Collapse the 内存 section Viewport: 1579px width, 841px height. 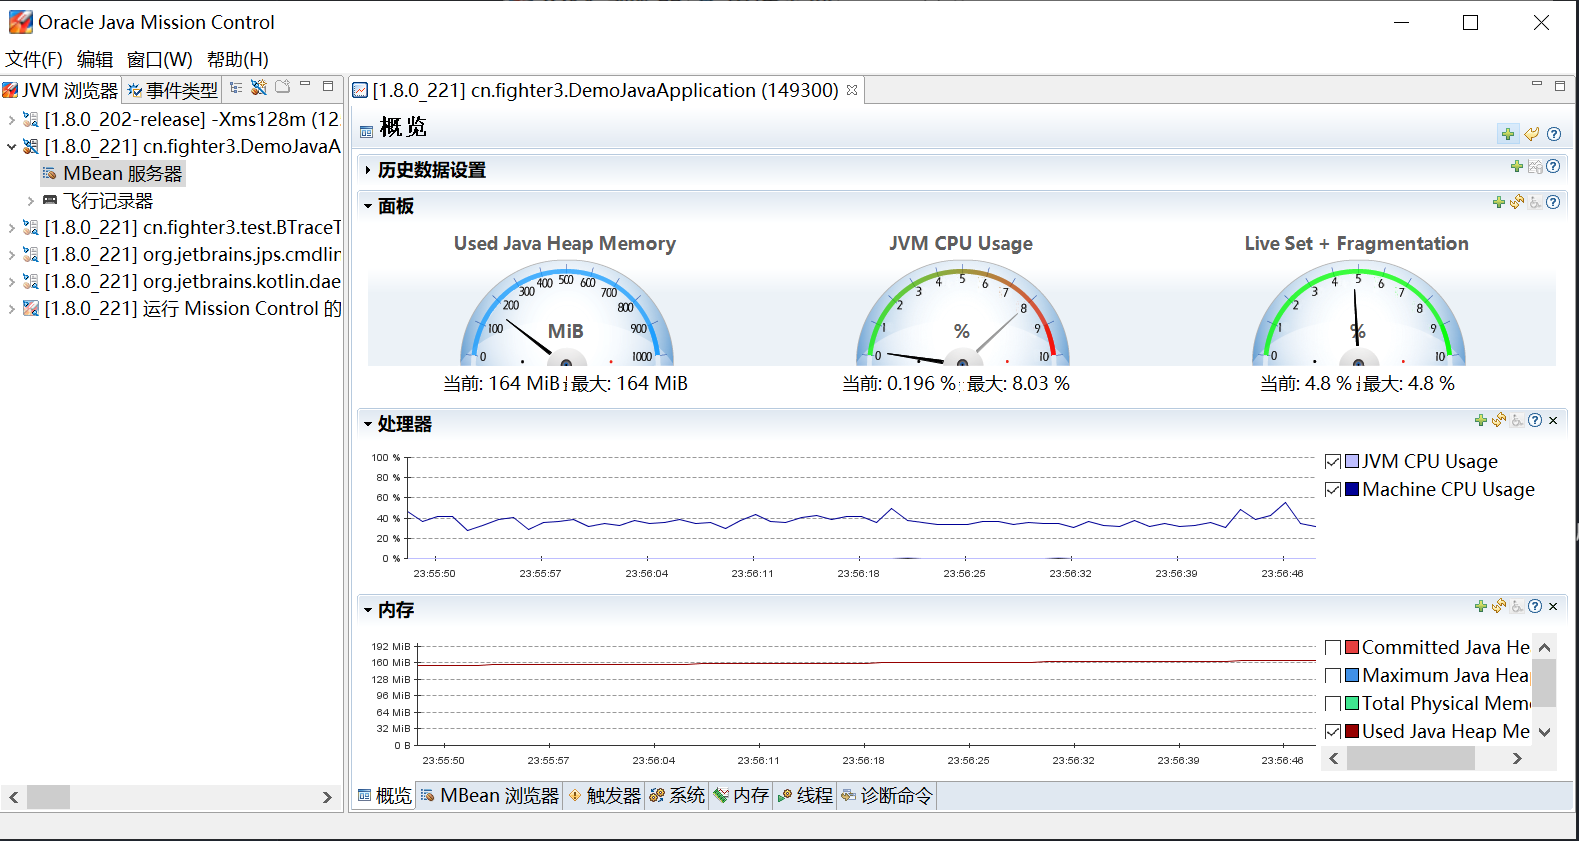coord(368,610)
